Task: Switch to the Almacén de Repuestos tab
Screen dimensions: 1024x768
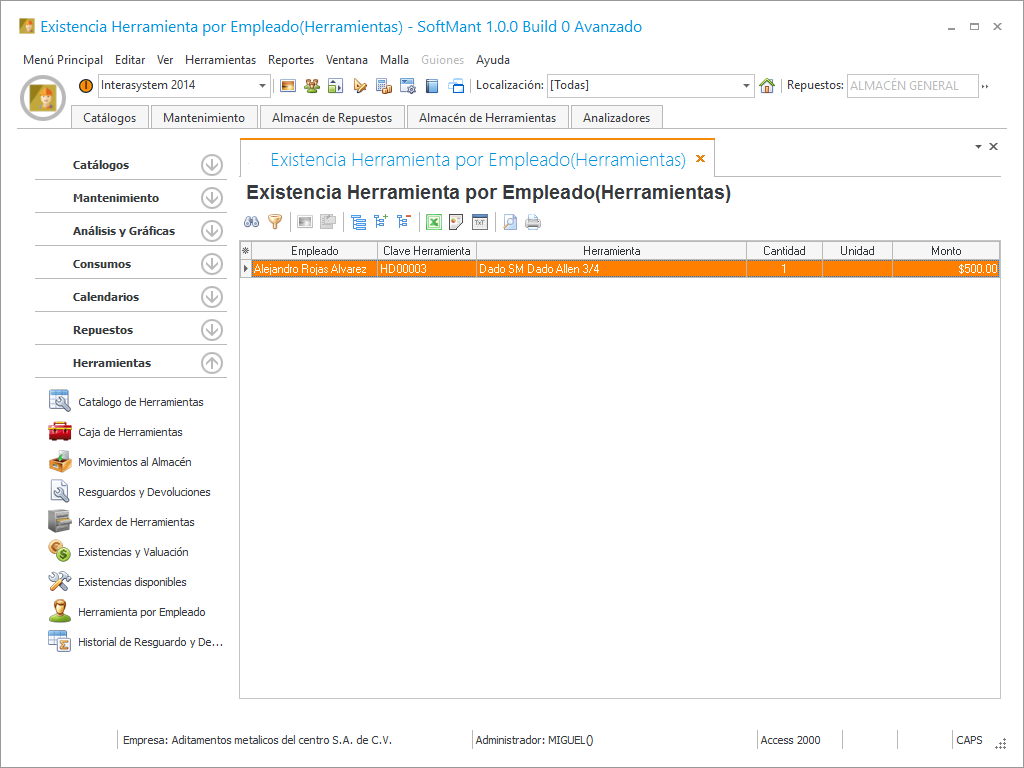Action: point(332,118)
